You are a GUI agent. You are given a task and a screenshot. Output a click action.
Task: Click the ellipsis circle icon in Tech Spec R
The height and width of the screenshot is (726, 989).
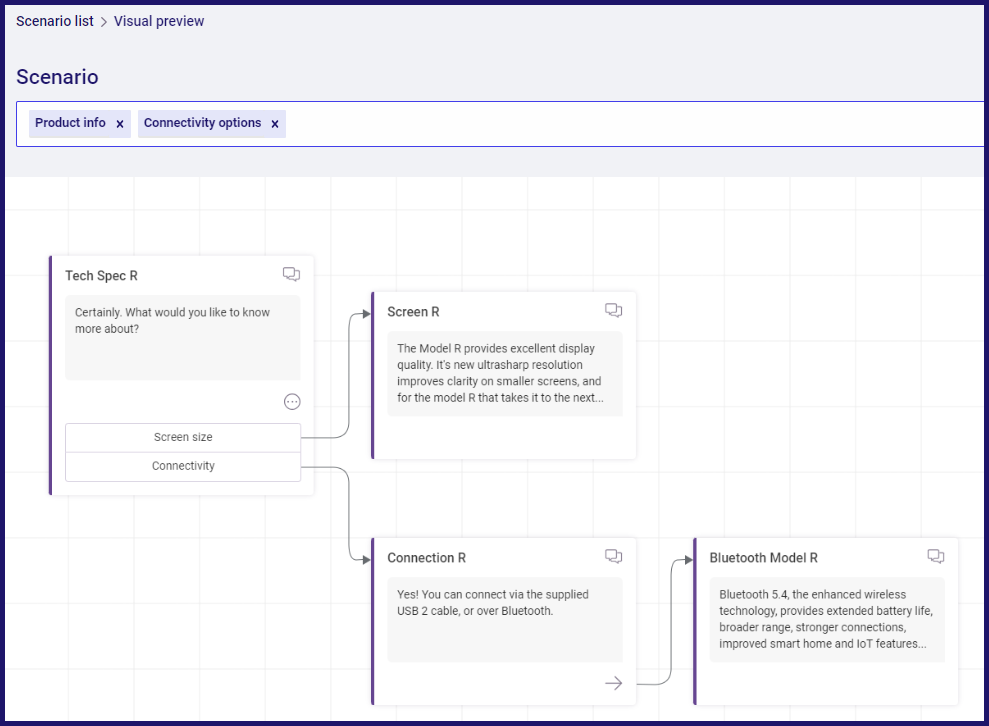pyautogui.click(x=292, y=402)
